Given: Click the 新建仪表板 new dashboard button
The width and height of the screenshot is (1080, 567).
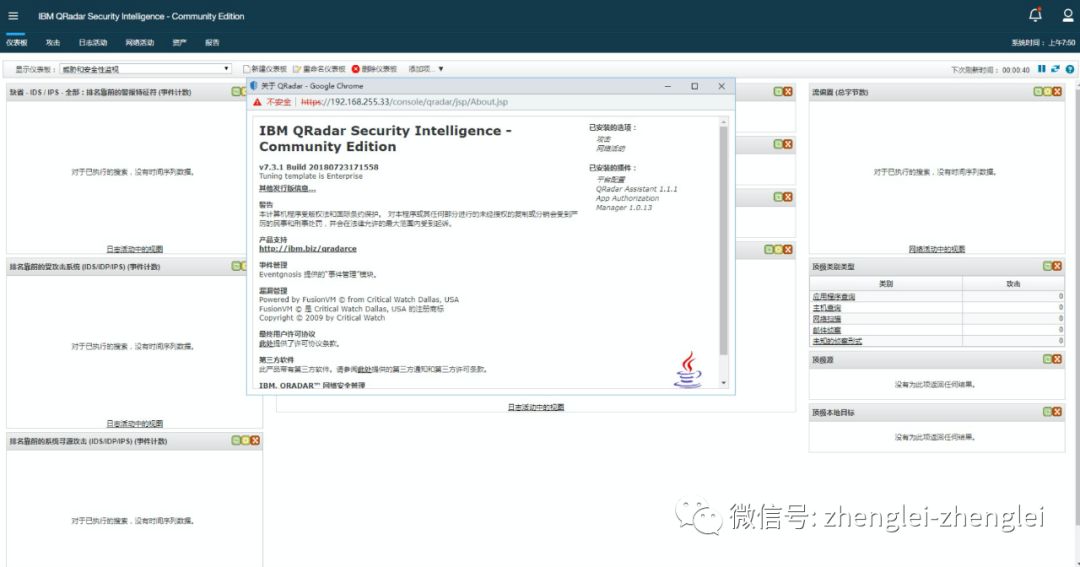Looking at the screenshot, I should [x=264, y=69].
